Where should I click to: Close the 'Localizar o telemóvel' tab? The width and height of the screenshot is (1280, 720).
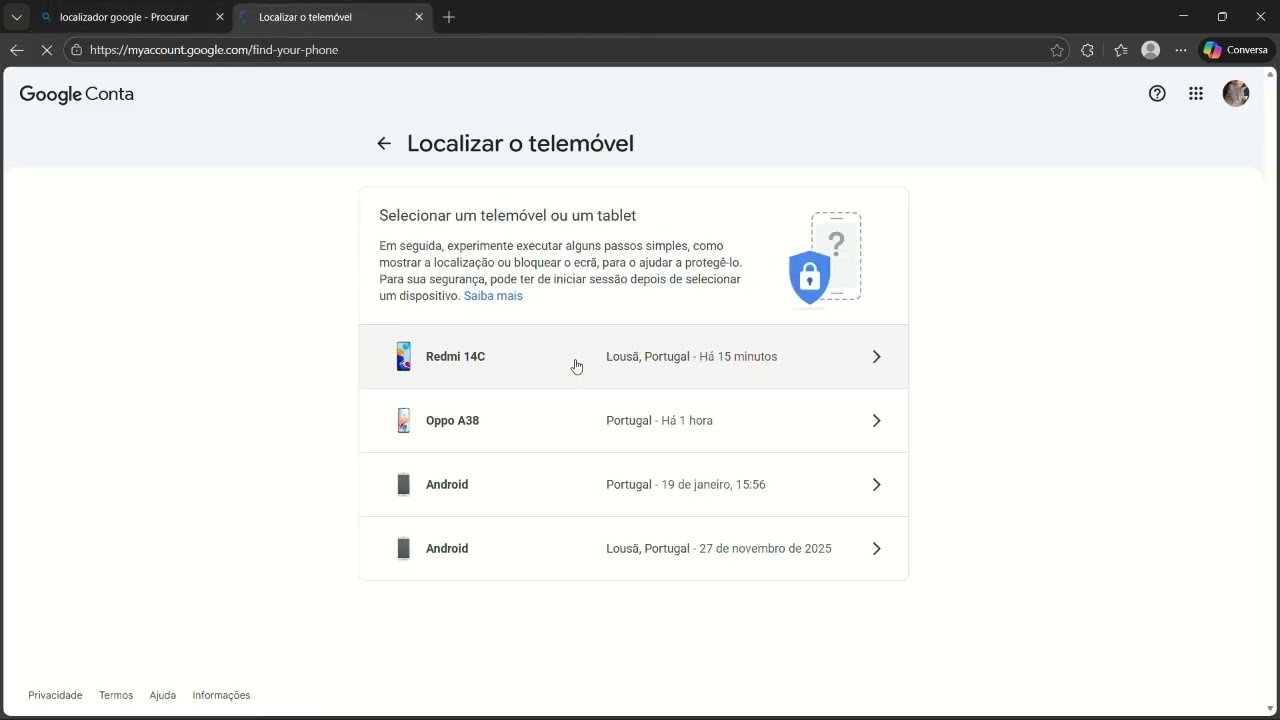(x=419, y=17)
